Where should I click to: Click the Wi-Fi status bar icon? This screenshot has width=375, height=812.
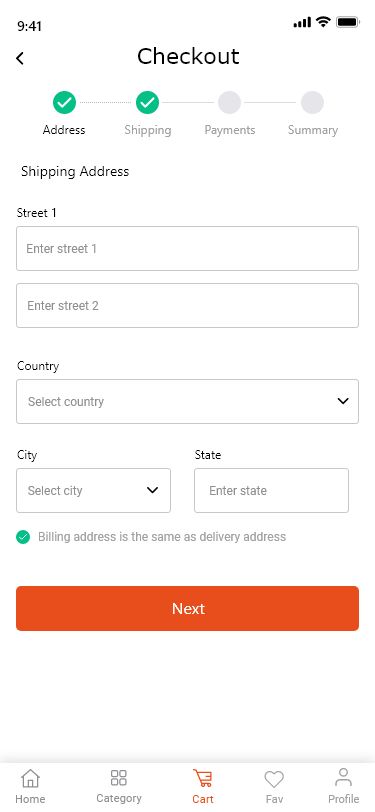pos(324,22)
